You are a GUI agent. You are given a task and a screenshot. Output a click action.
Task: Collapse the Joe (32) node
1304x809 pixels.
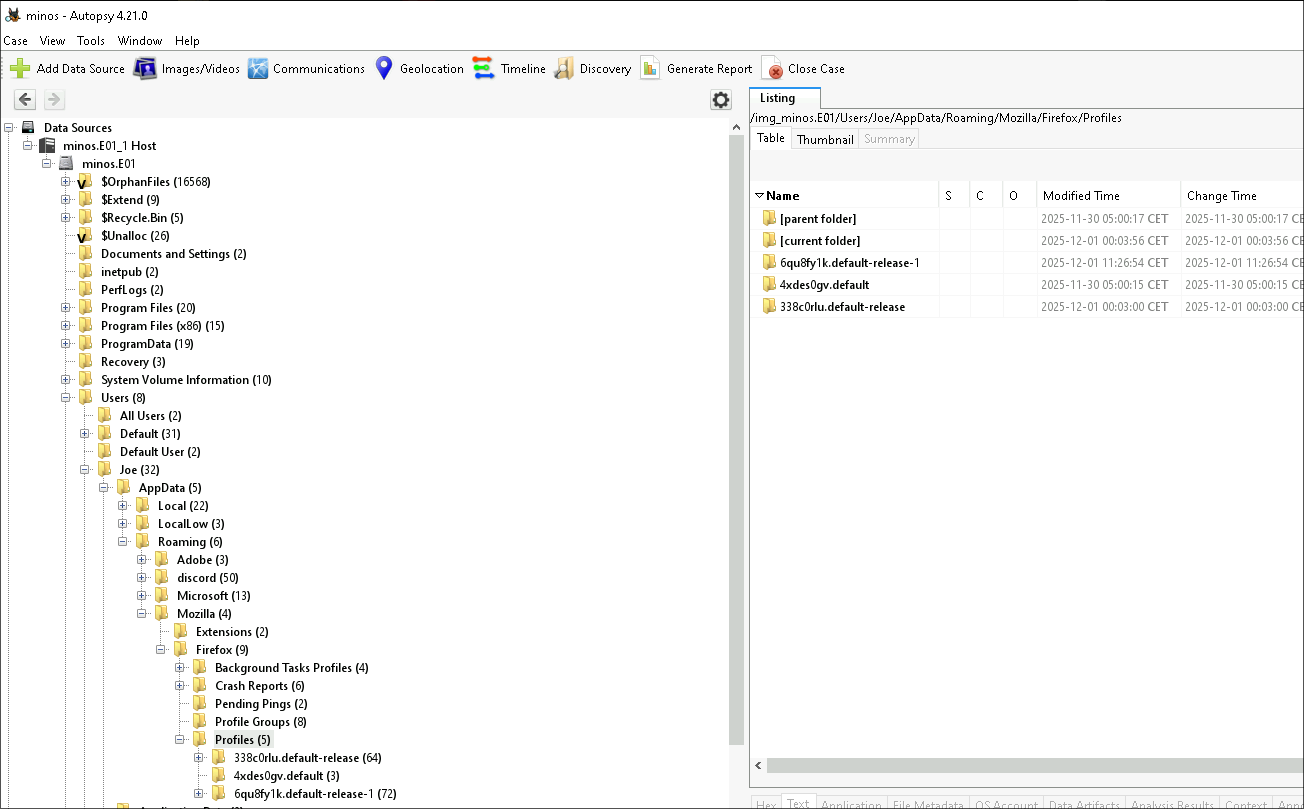tap(85, 470)
